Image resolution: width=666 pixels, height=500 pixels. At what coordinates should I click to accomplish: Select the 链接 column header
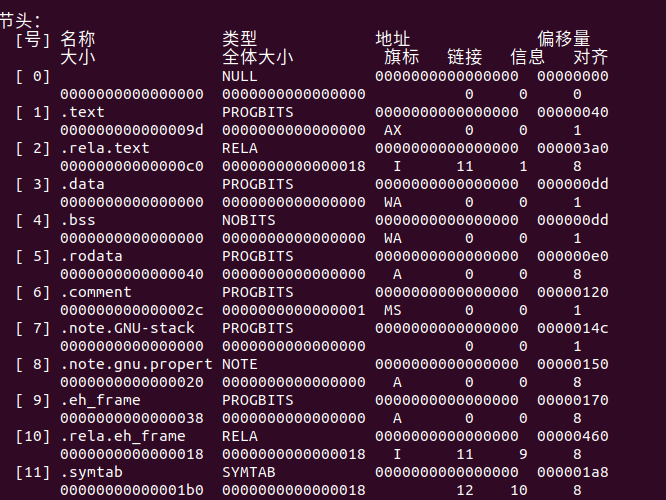pyautogui.click(x=465, y=57)
